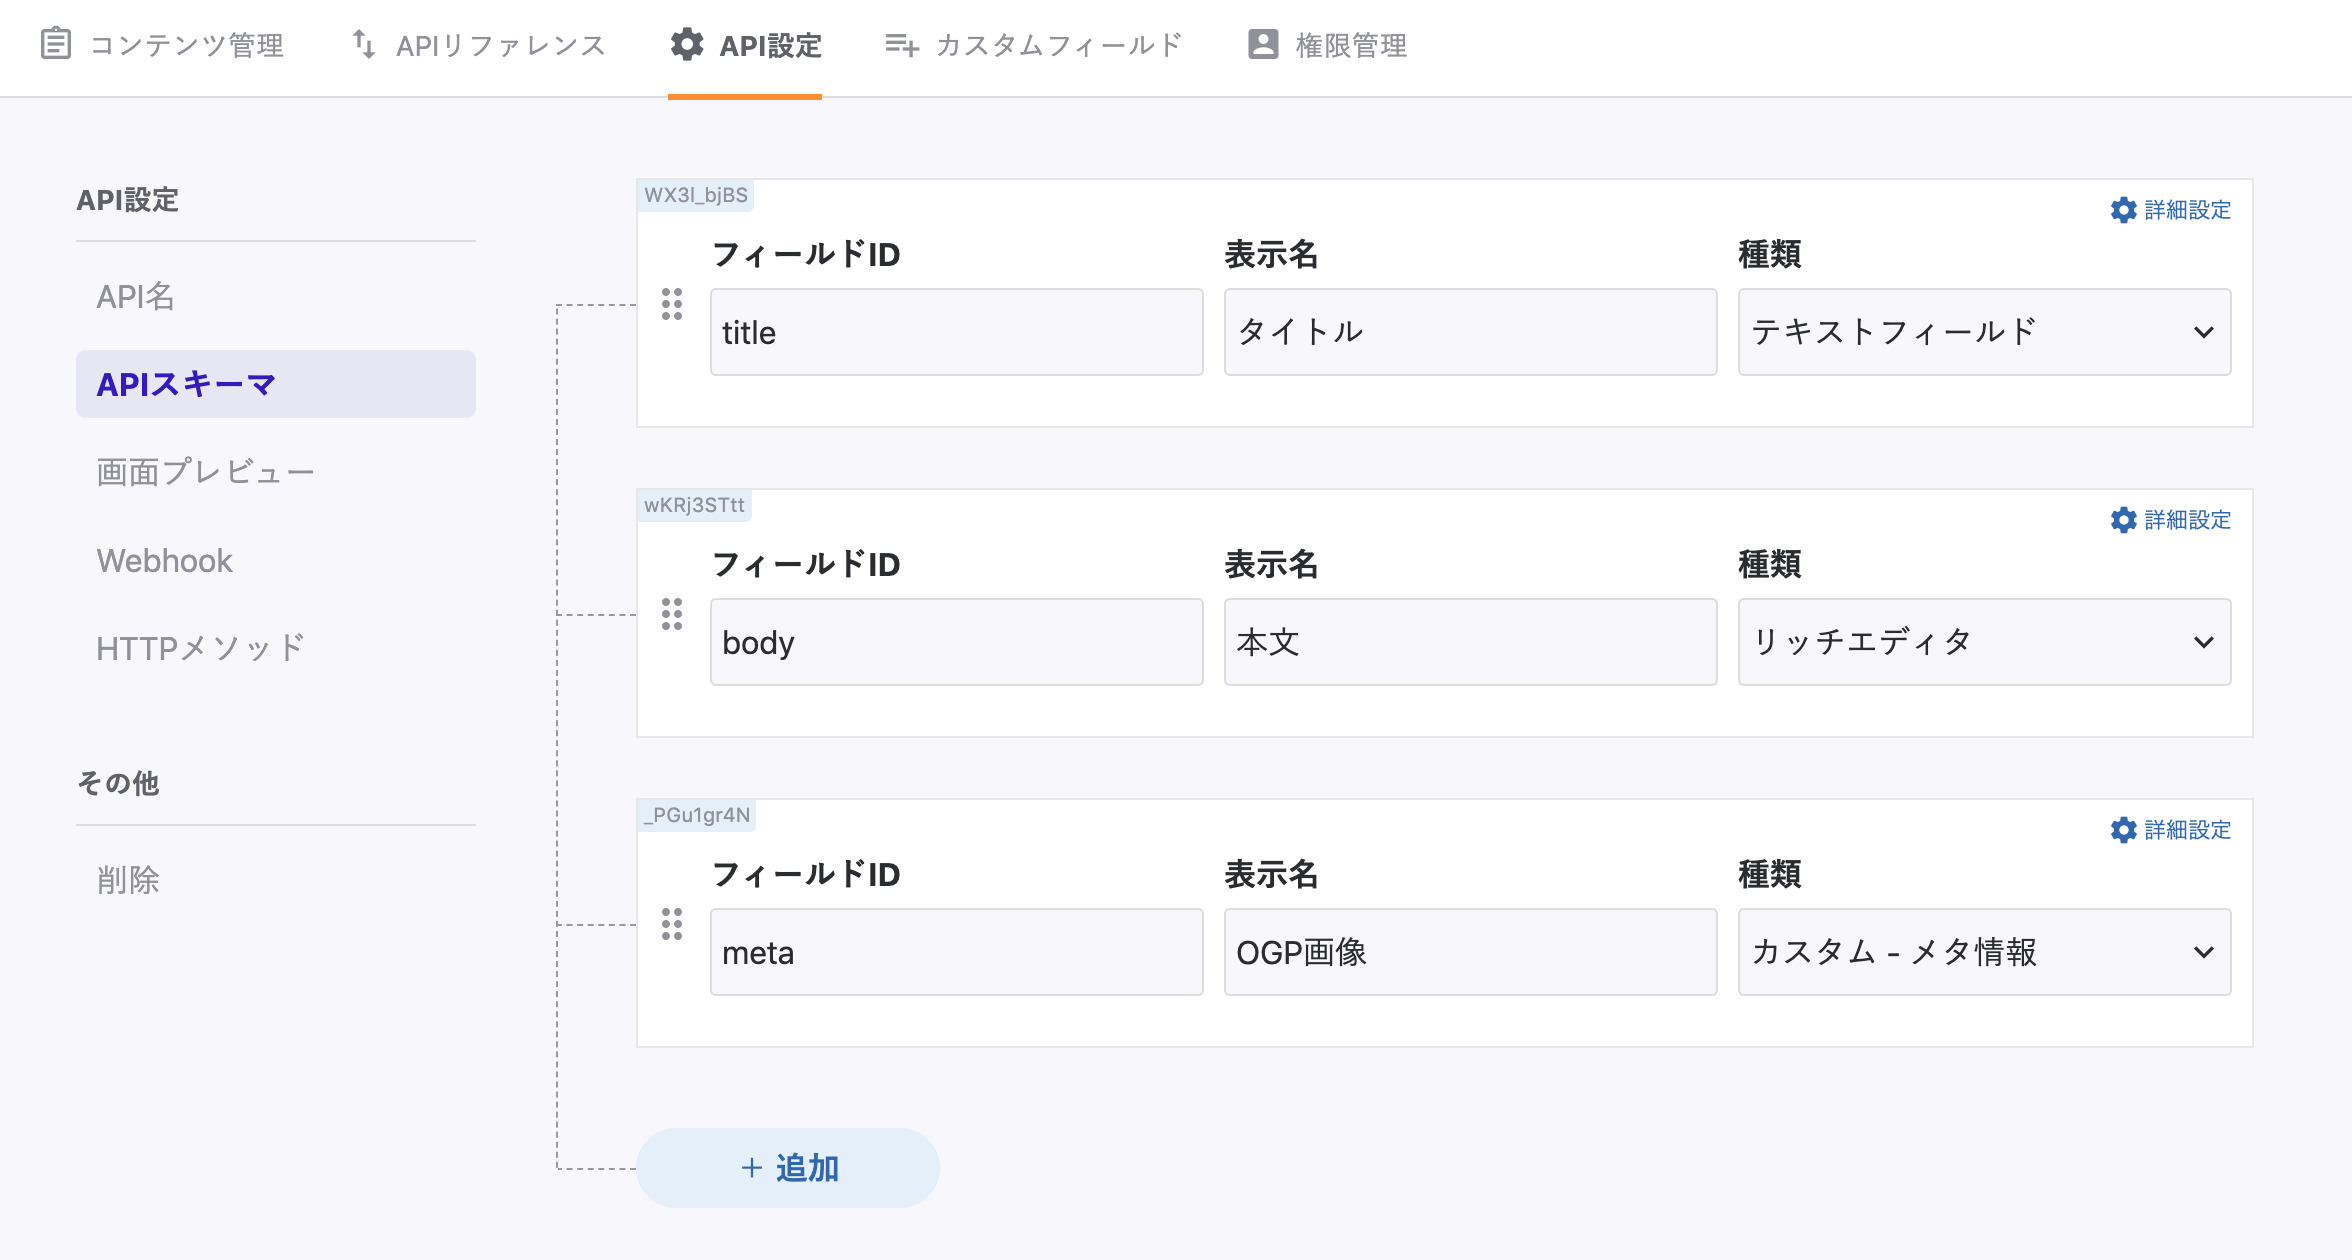Open 詳細設定 for the body field
This screenshot has height=1260, width=2352.
coord(2171,520)
